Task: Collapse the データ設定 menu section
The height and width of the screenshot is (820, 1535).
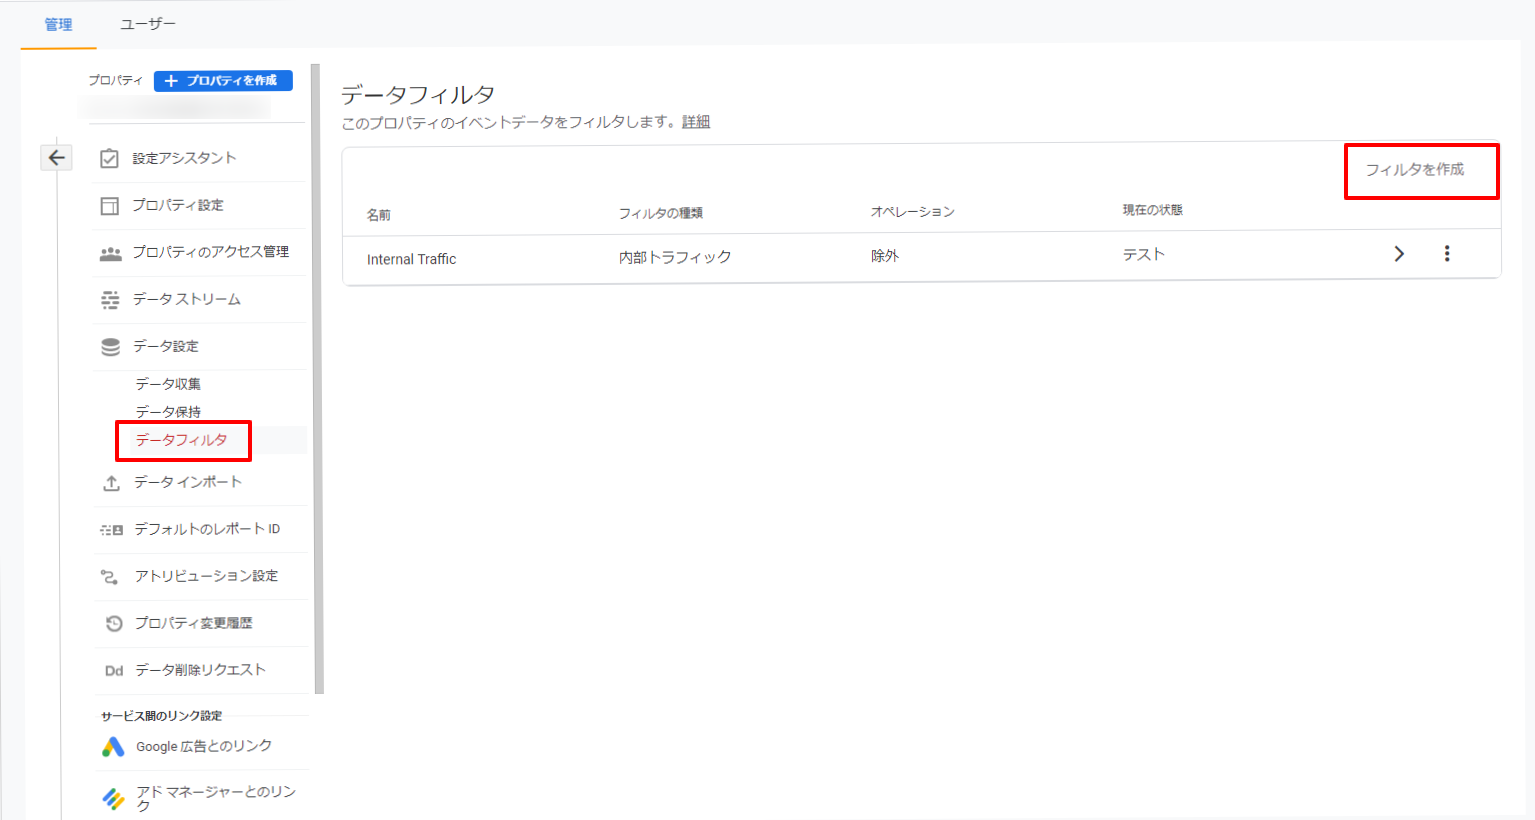Action: tap(166, 346)
